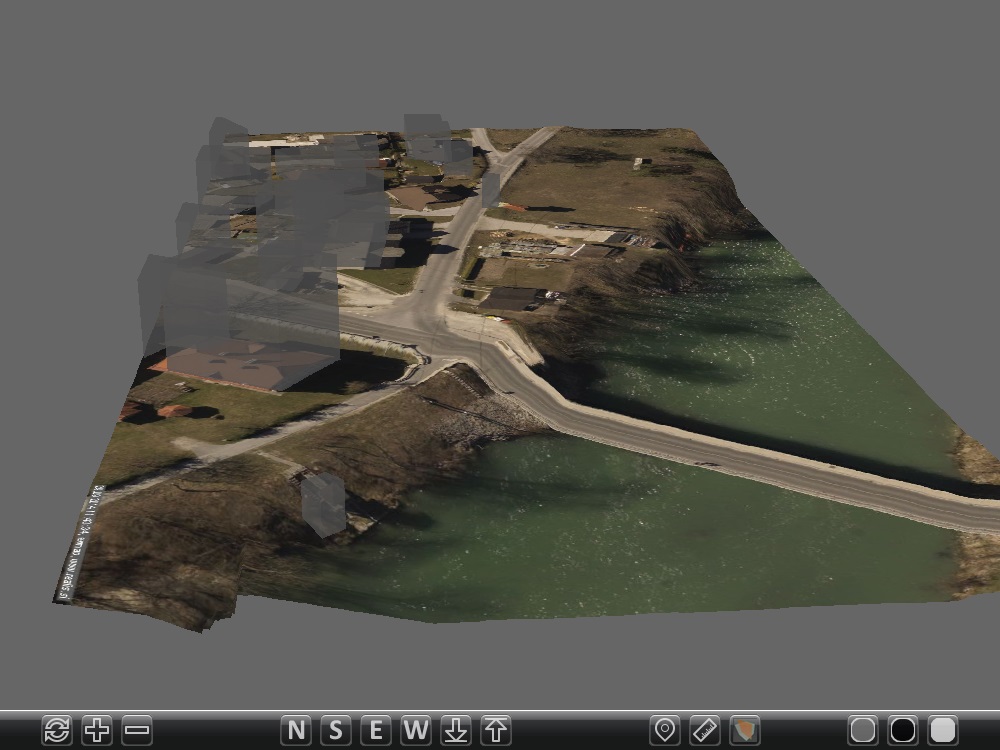Viewport: 1000px width, 750px height.
Task: Activate the ruler measurement tool
Action: coord(705,730)
